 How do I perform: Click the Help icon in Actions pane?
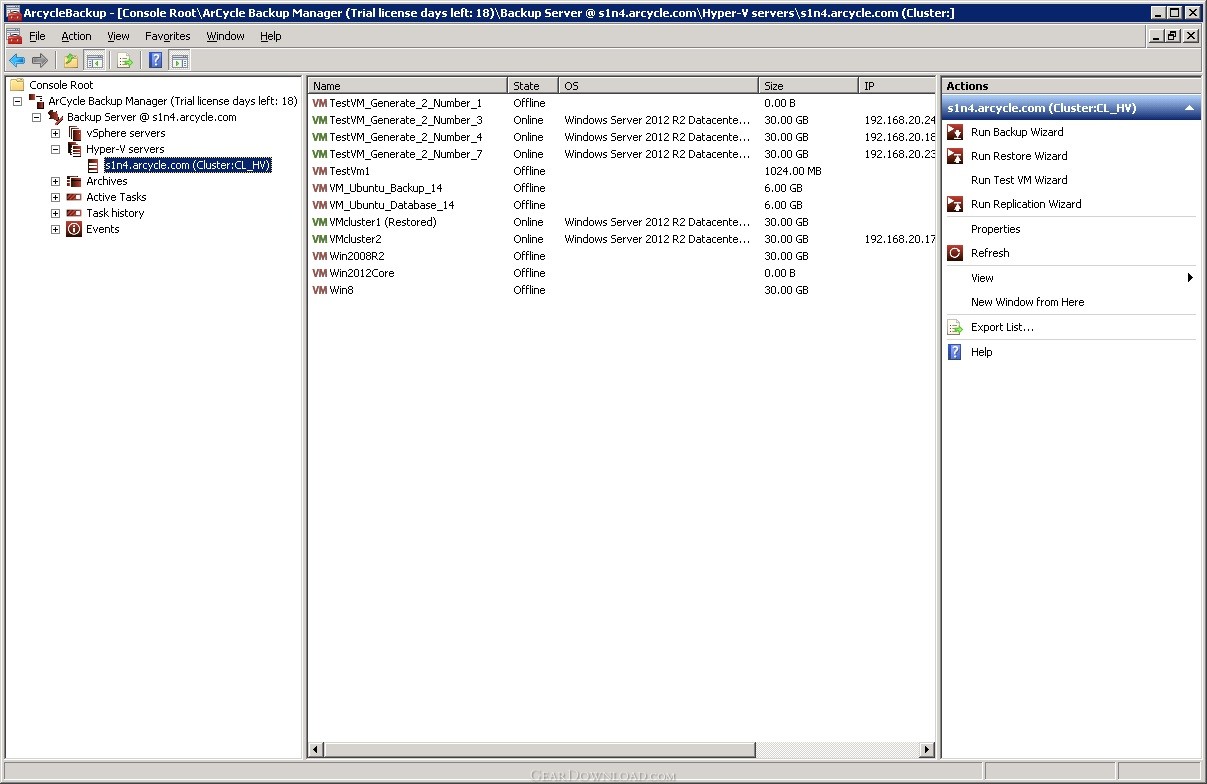pyautogui.click(x=954, y=352)
